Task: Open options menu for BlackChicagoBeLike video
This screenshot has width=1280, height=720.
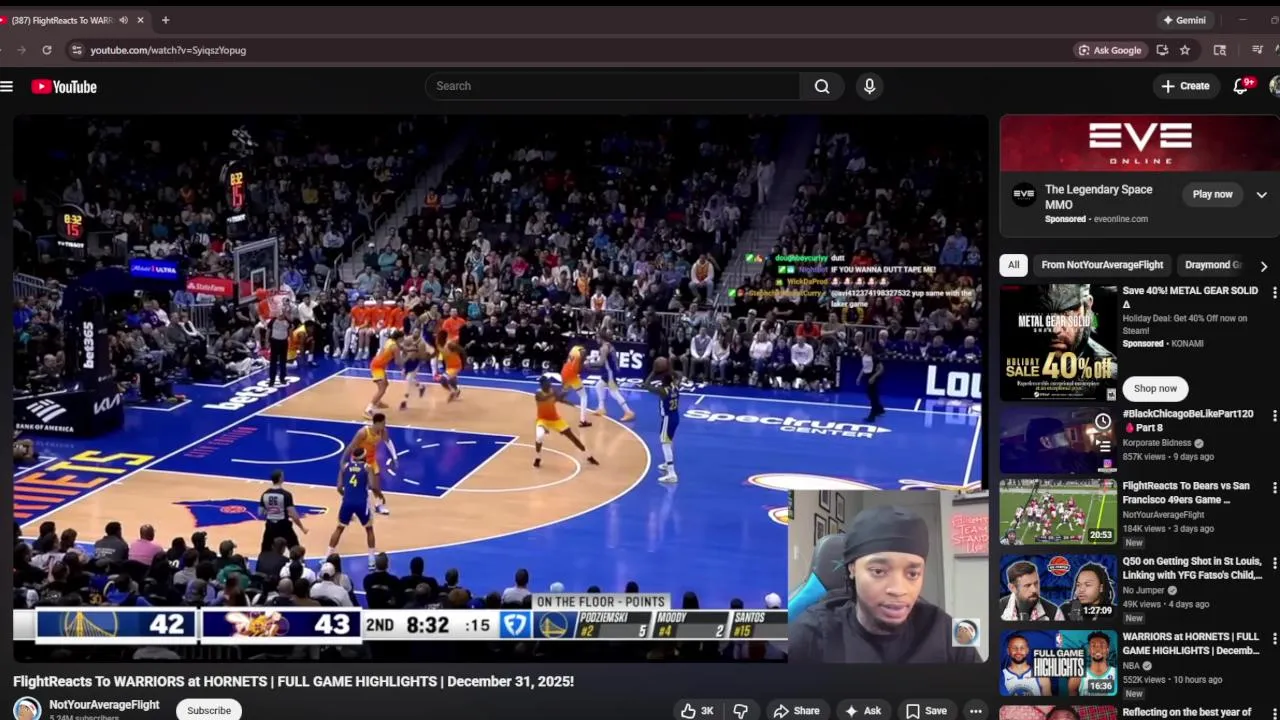Action: [x=1274, y=415]
